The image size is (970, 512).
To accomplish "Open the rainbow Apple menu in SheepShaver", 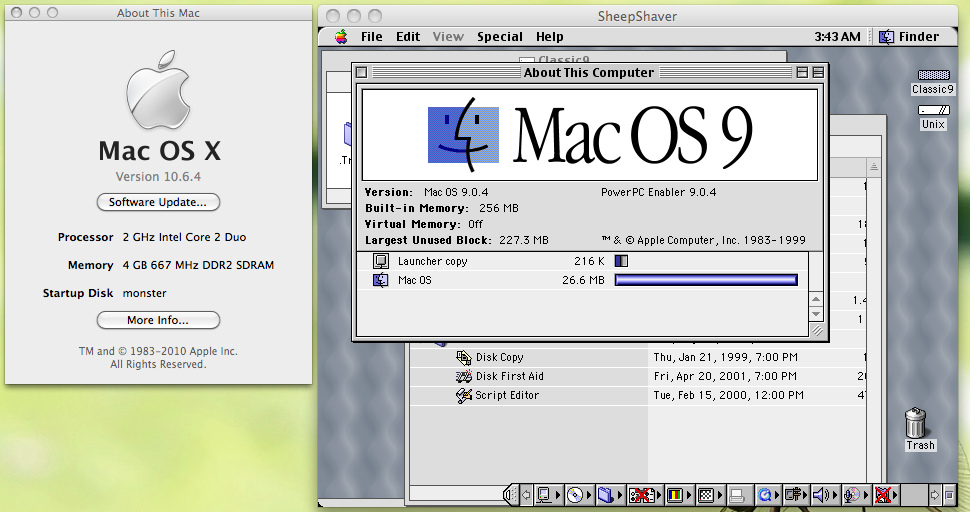I will 341,37.
